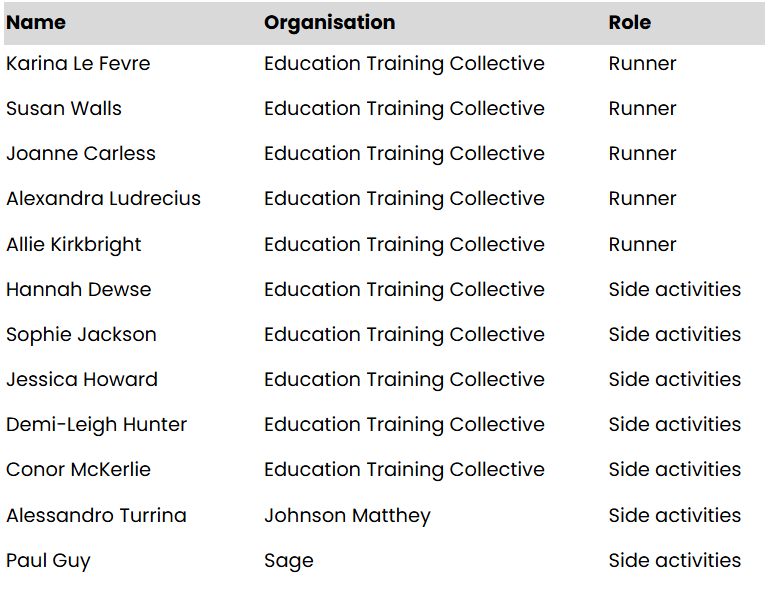This screenshot has height=590, width=766.
Task: Select the Sage organisation entry
Action: coord(288,560)
